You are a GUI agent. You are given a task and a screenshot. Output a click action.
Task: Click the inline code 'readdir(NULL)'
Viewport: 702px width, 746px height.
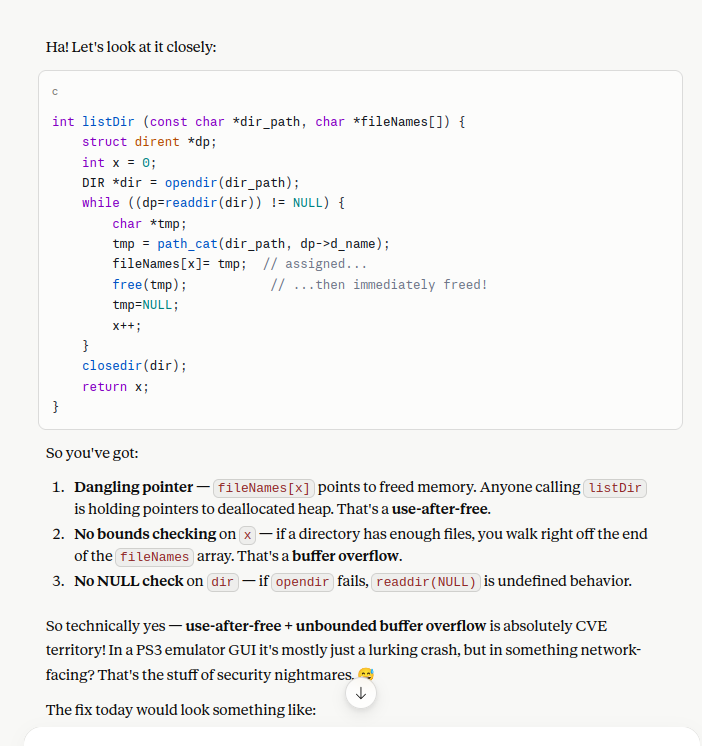(x=426, y=582)
